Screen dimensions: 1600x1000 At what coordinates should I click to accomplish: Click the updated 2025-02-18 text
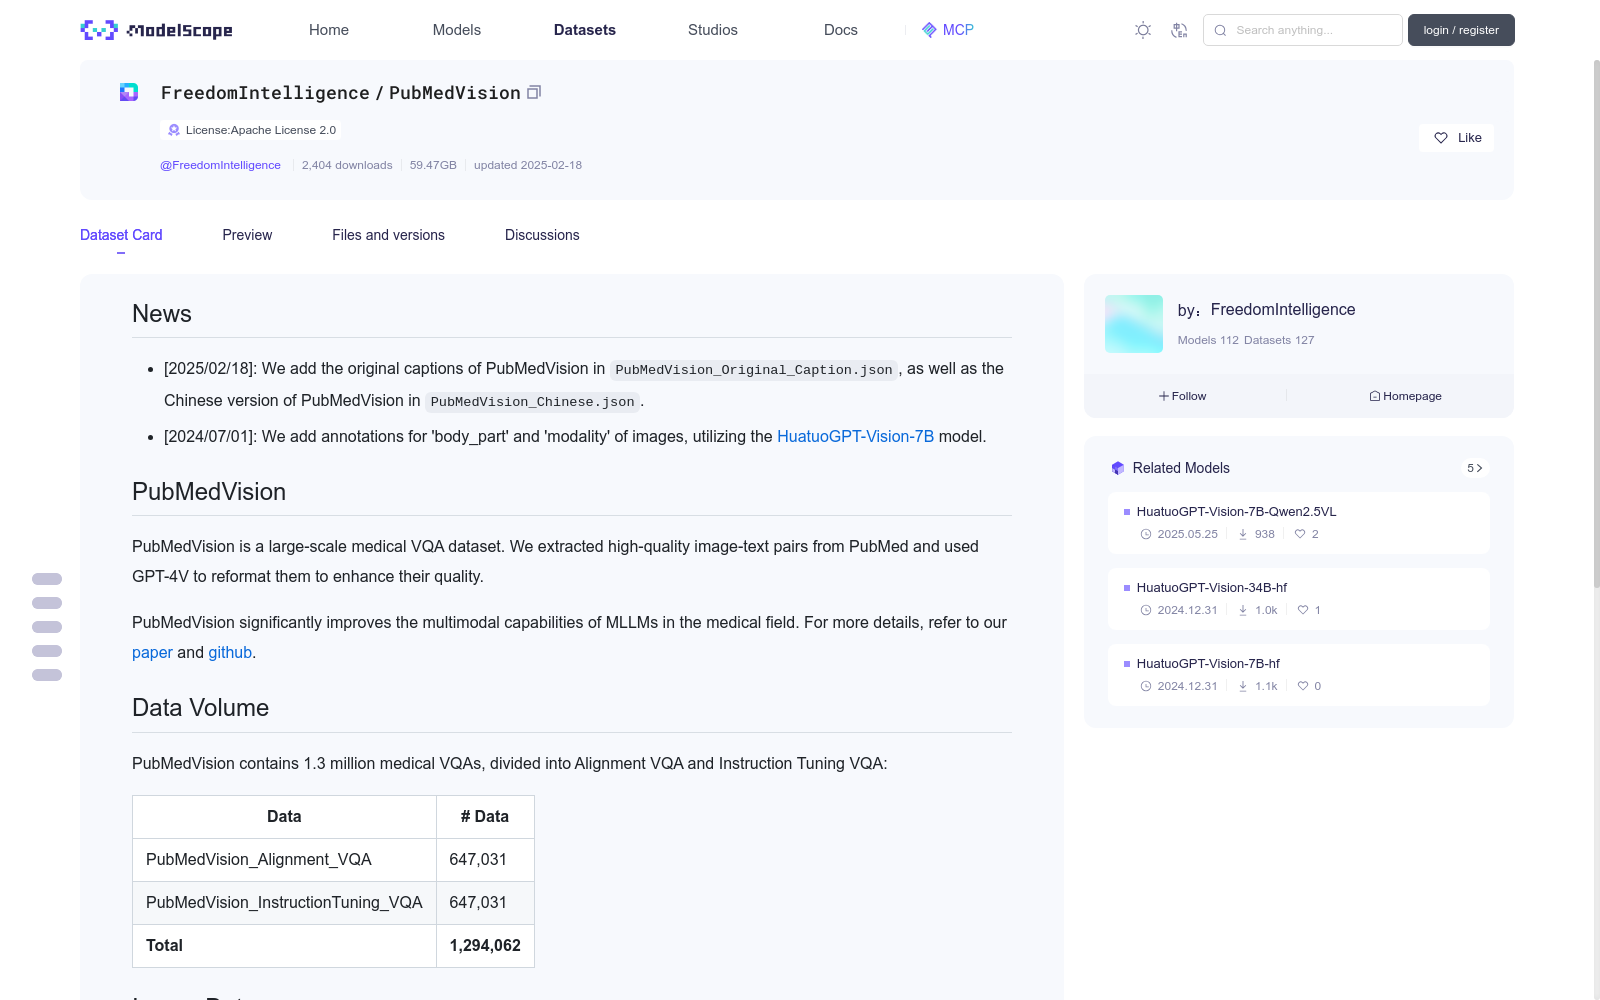pyautogui.click(x=528, y=165)
